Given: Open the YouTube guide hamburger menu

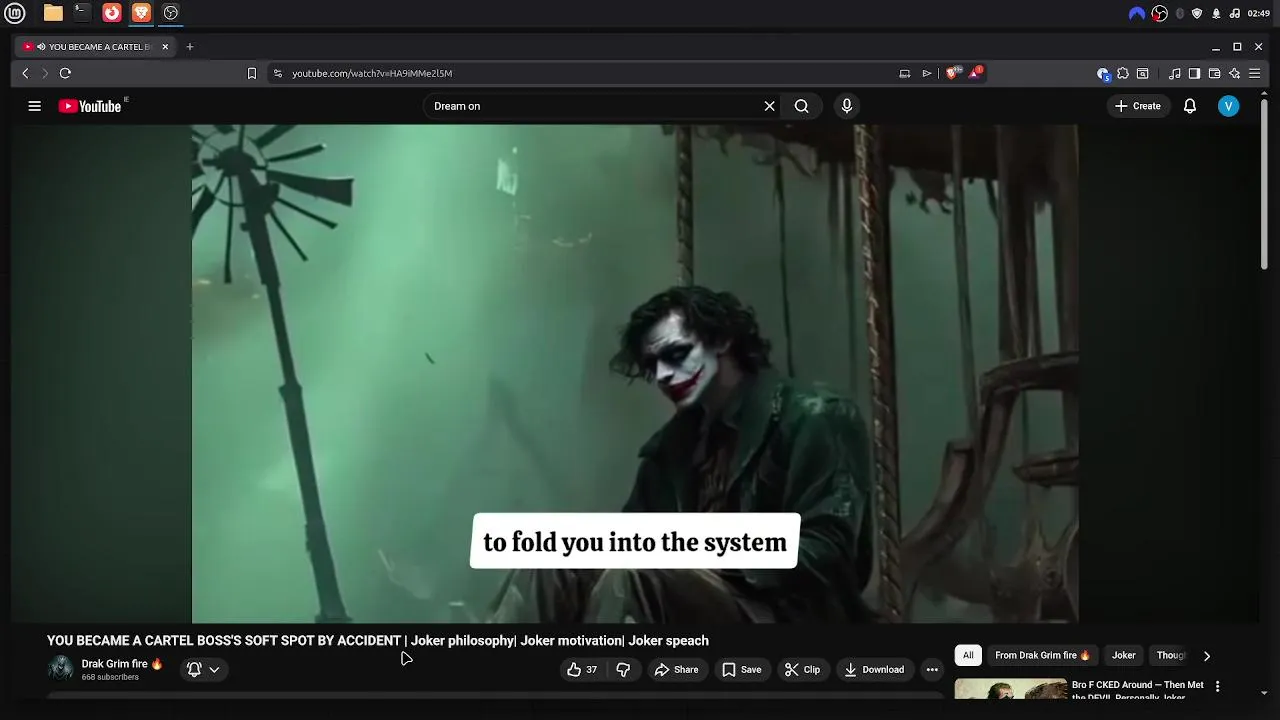Looking at the screenshot, I should pyautogui.click(x=34, y=106).
